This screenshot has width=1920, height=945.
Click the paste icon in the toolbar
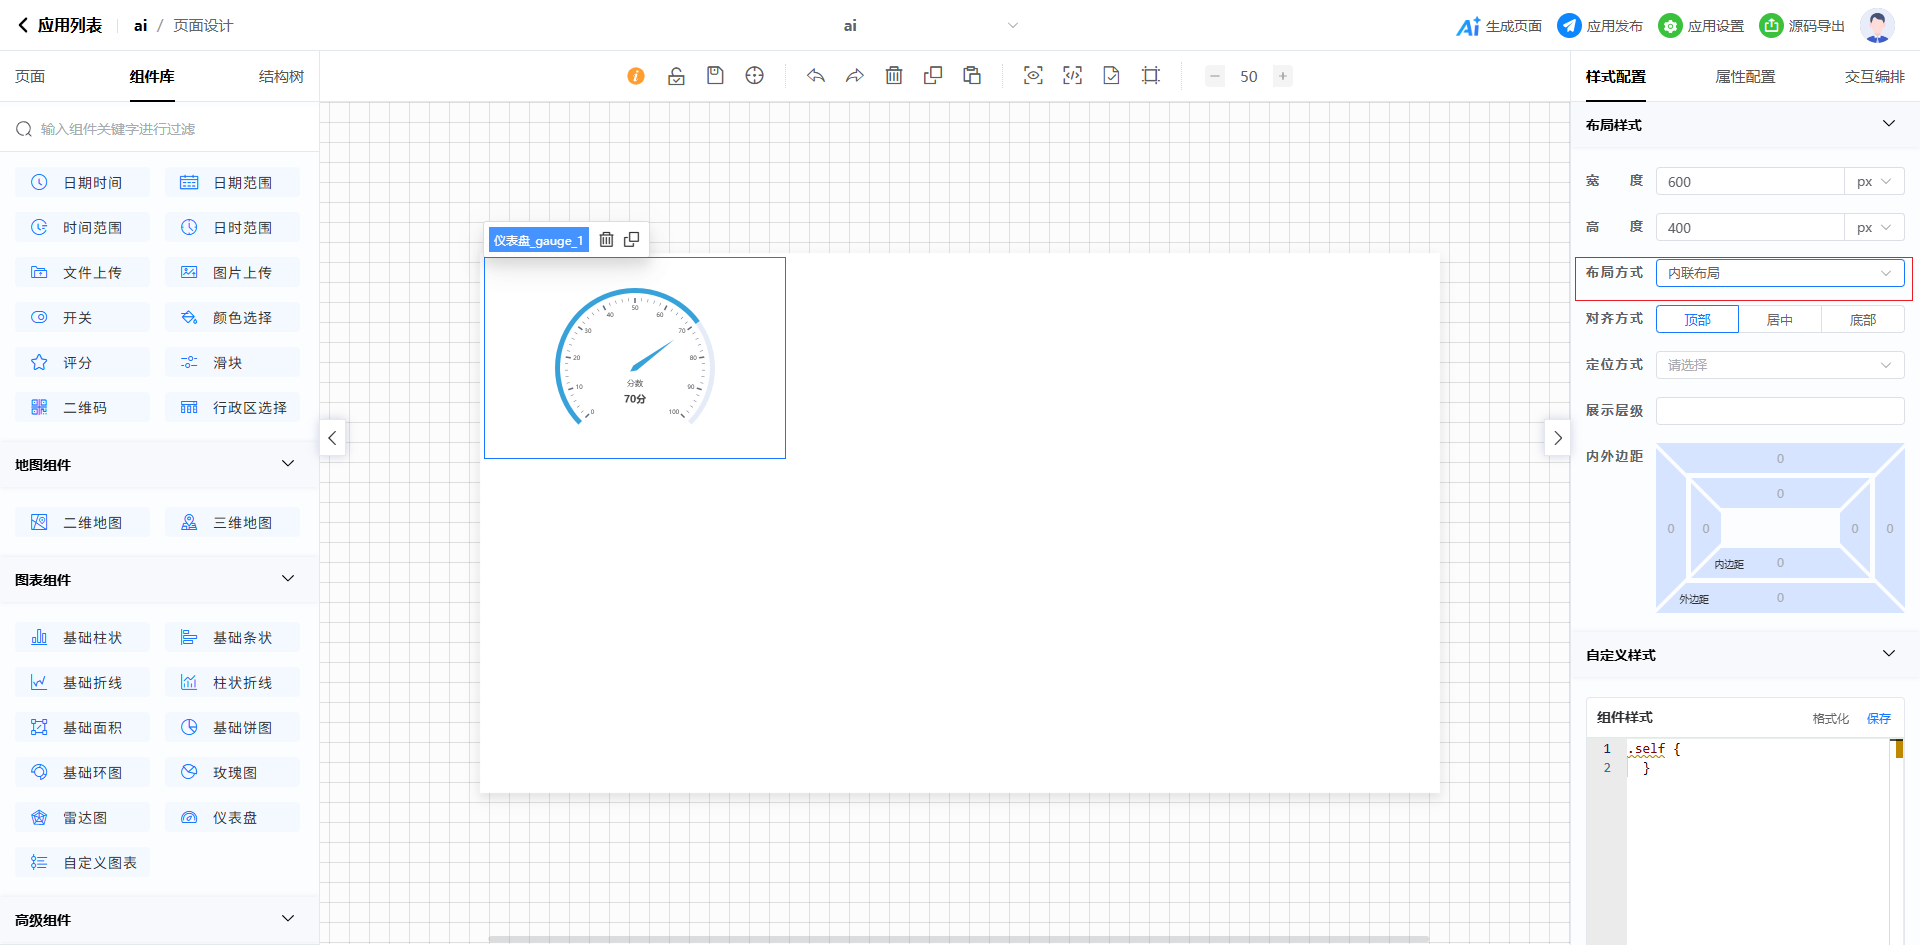click(x=972, y=76)
